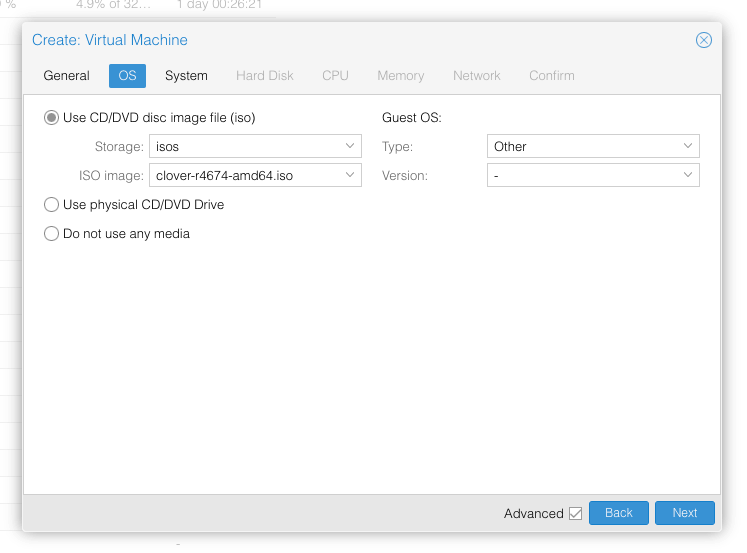Image resolution: width=747 pixels, height=553 pixels.
Task: Select the active OS tab
Action: 127,76
